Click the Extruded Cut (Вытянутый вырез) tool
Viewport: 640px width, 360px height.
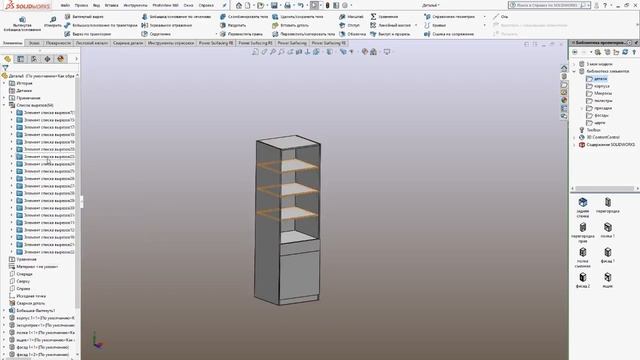click(84, 17)
